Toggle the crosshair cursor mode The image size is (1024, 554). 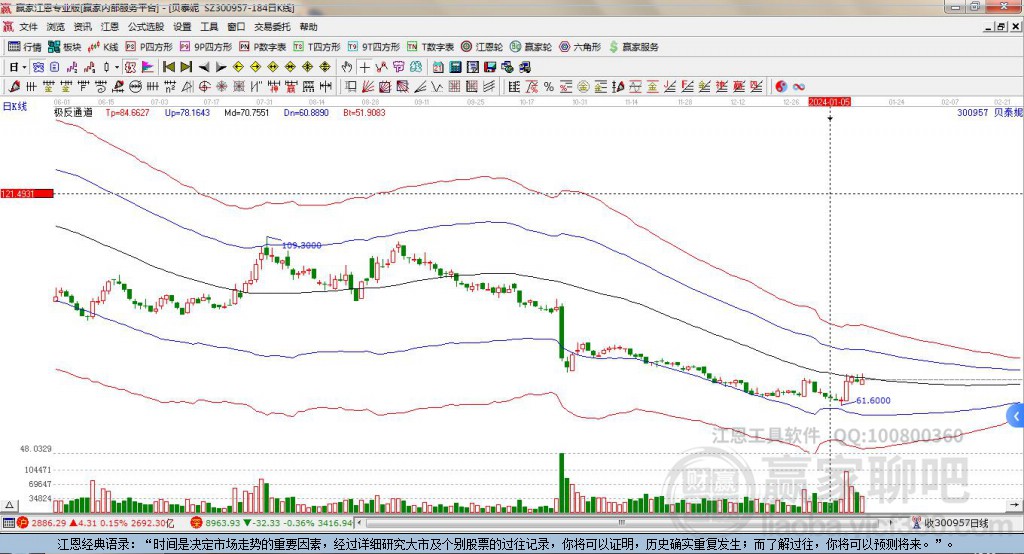pyautogui.click(x=365, y=67)
